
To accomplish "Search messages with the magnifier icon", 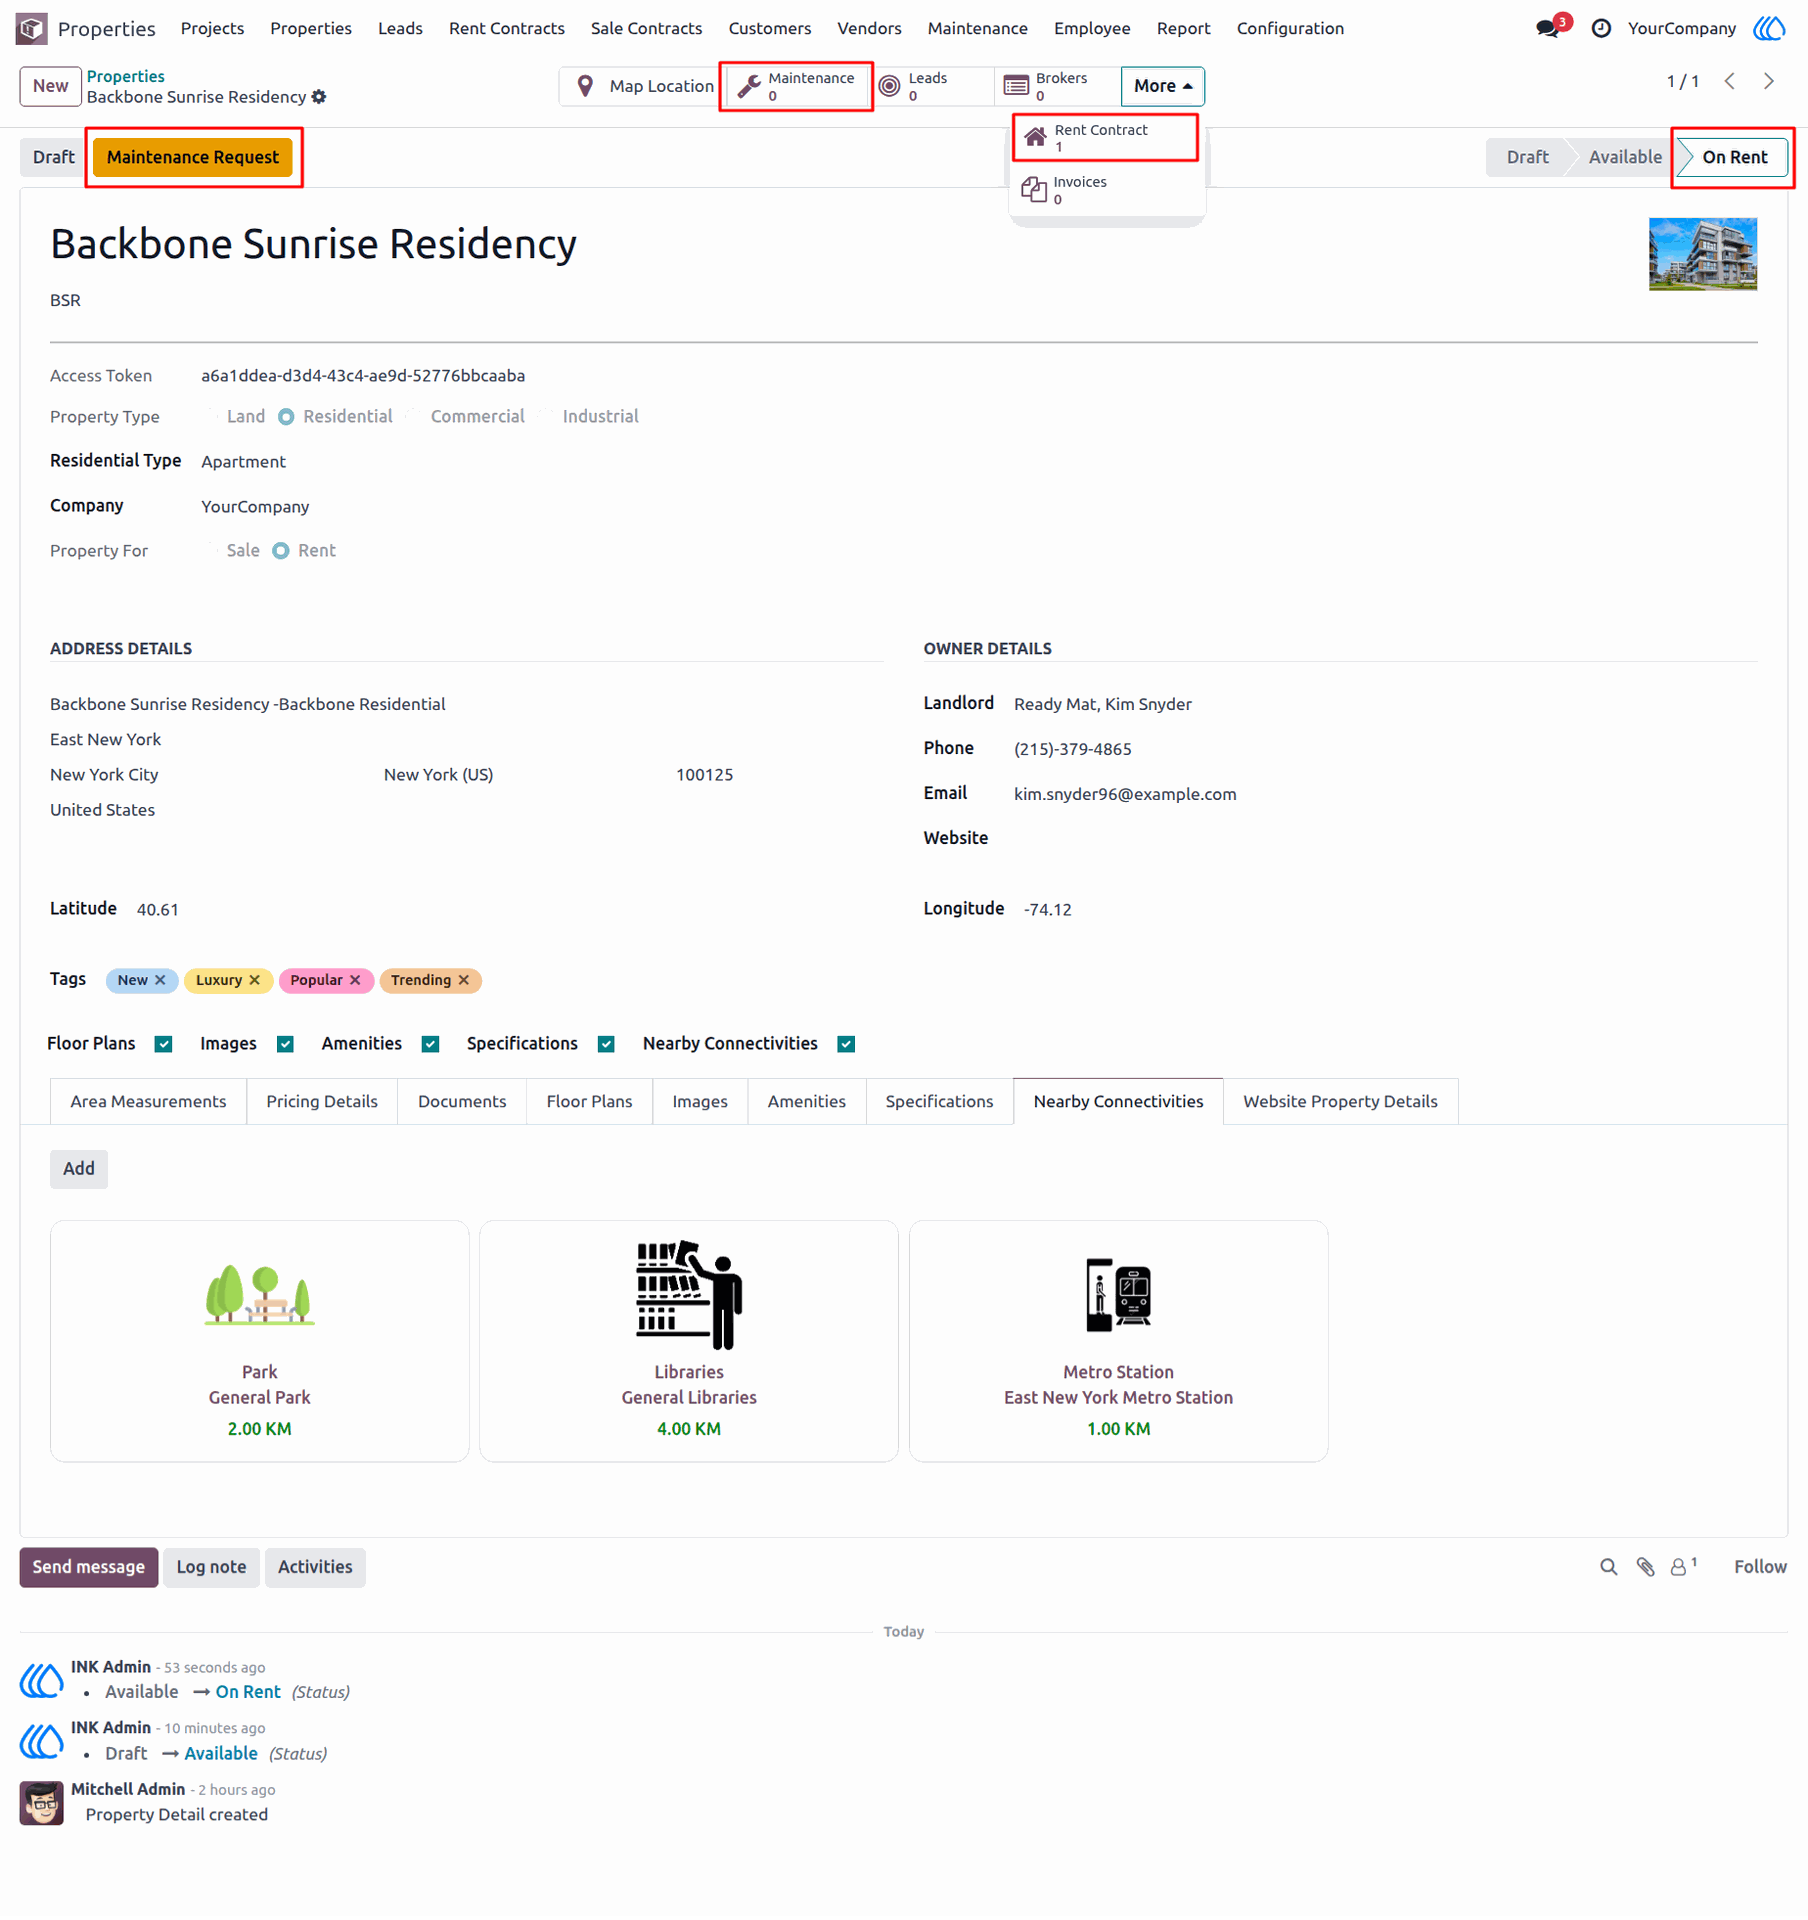I will click(x=1608, y=1567).
